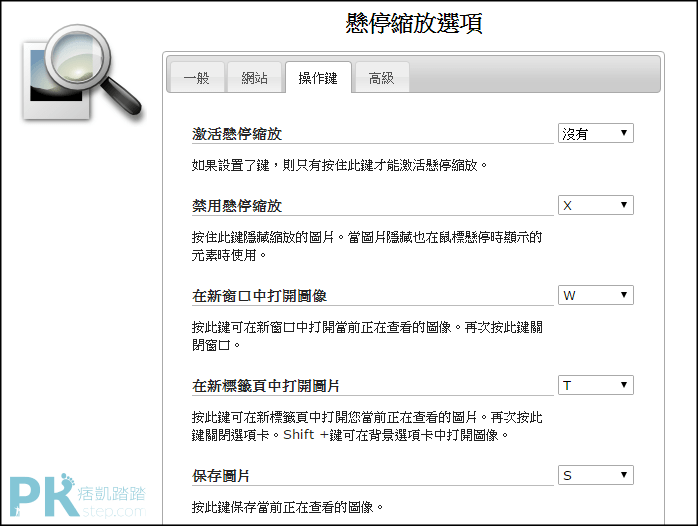Click the Hover Zoom magnifier logo icon
Screen dimensions: 698x526
[x=82, y=73]
